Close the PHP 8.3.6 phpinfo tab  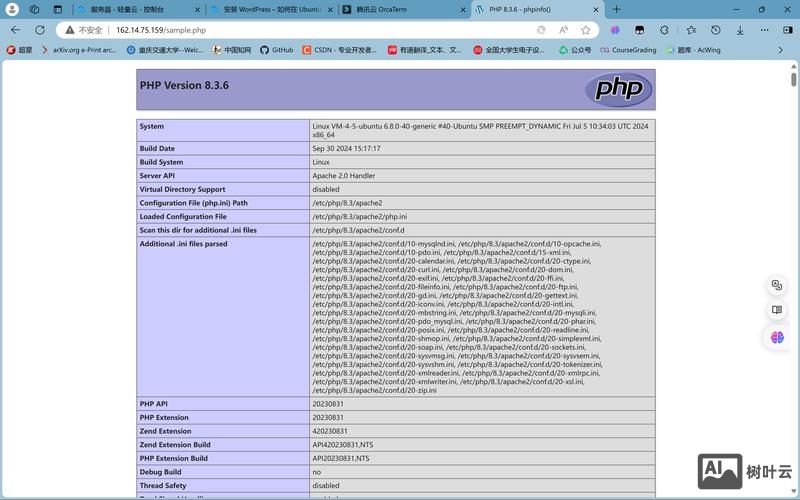point(596,9)
